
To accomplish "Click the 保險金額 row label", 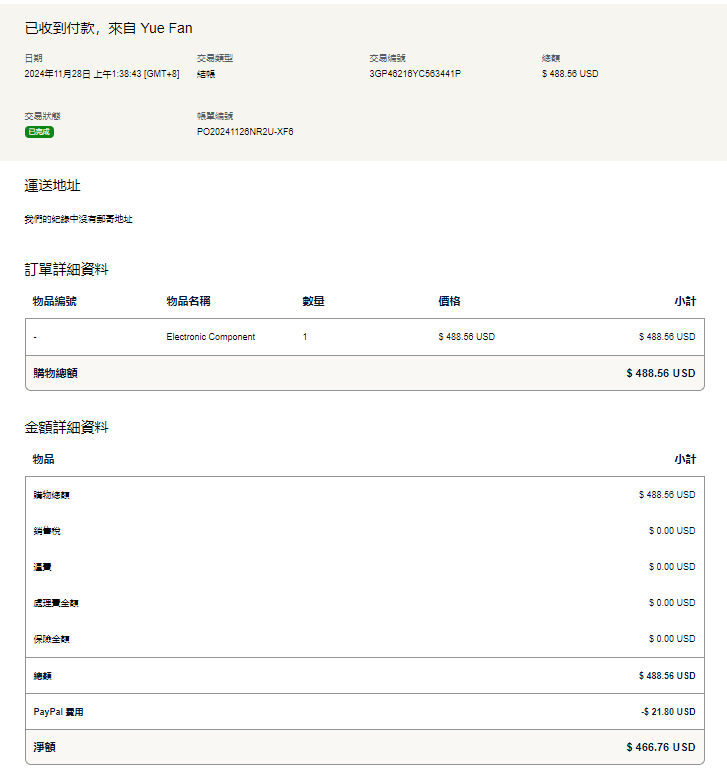I will [x=51, y=639].
